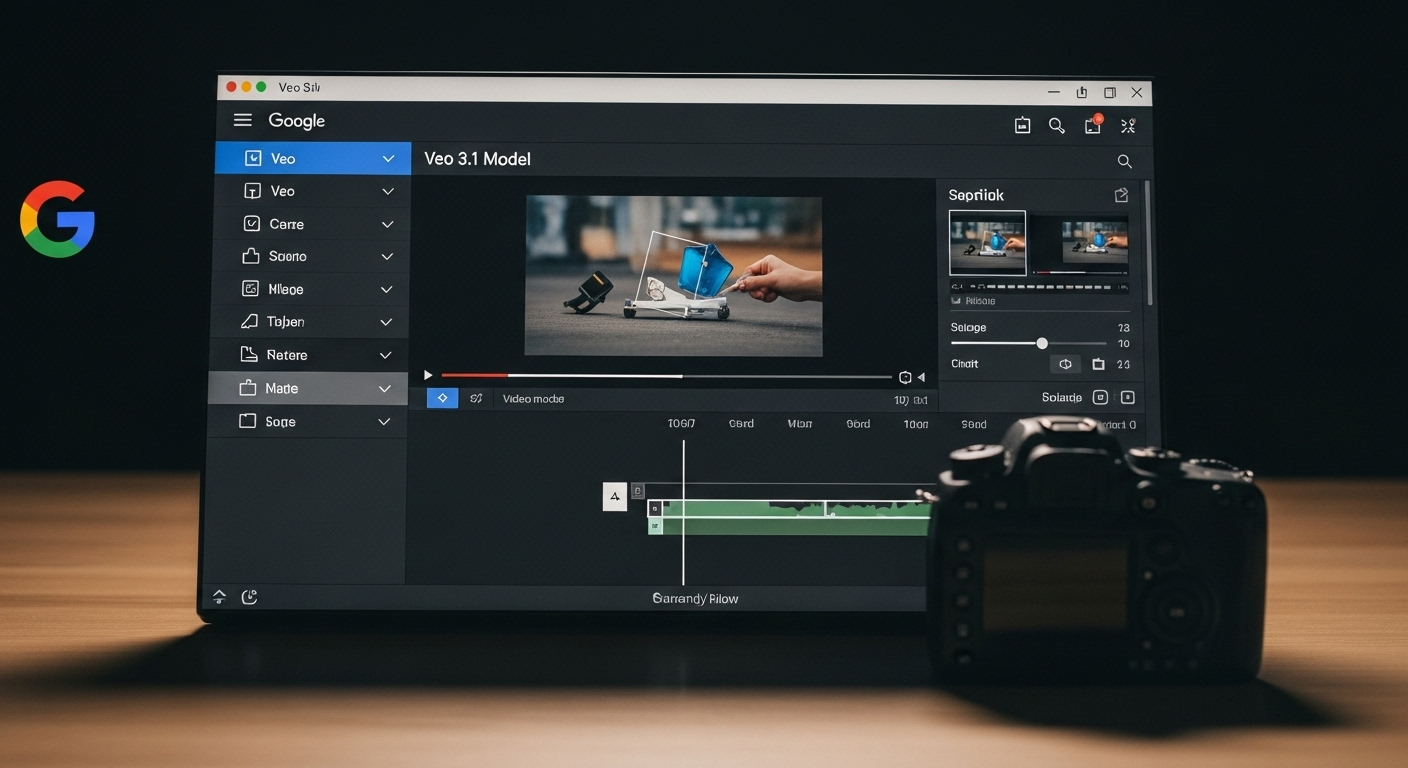Click the refresh icon in the bottom status bar

click(x=250, y=597)
